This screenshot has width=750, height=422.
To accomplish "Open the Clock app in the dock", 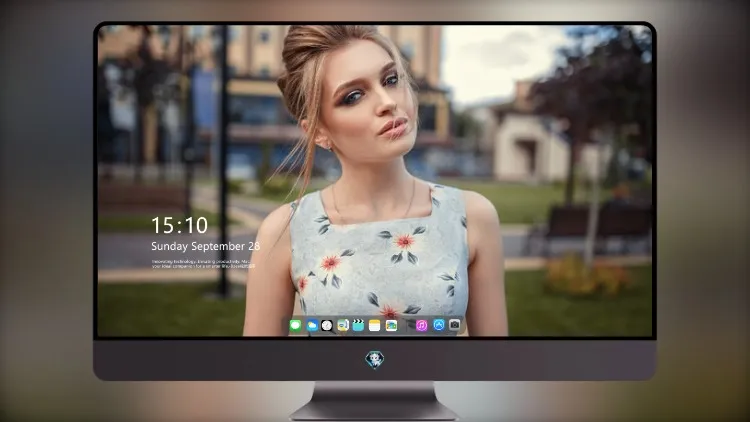I will (x=327, y=326).
